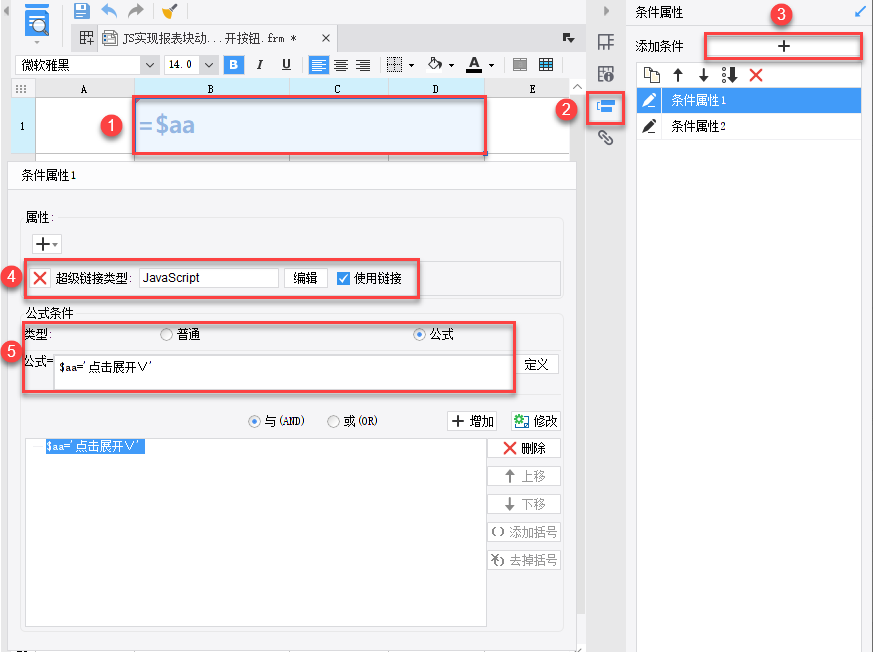The image size is (873, 652).
Task: Click 添加括号 button
Action: click(524, 532)
